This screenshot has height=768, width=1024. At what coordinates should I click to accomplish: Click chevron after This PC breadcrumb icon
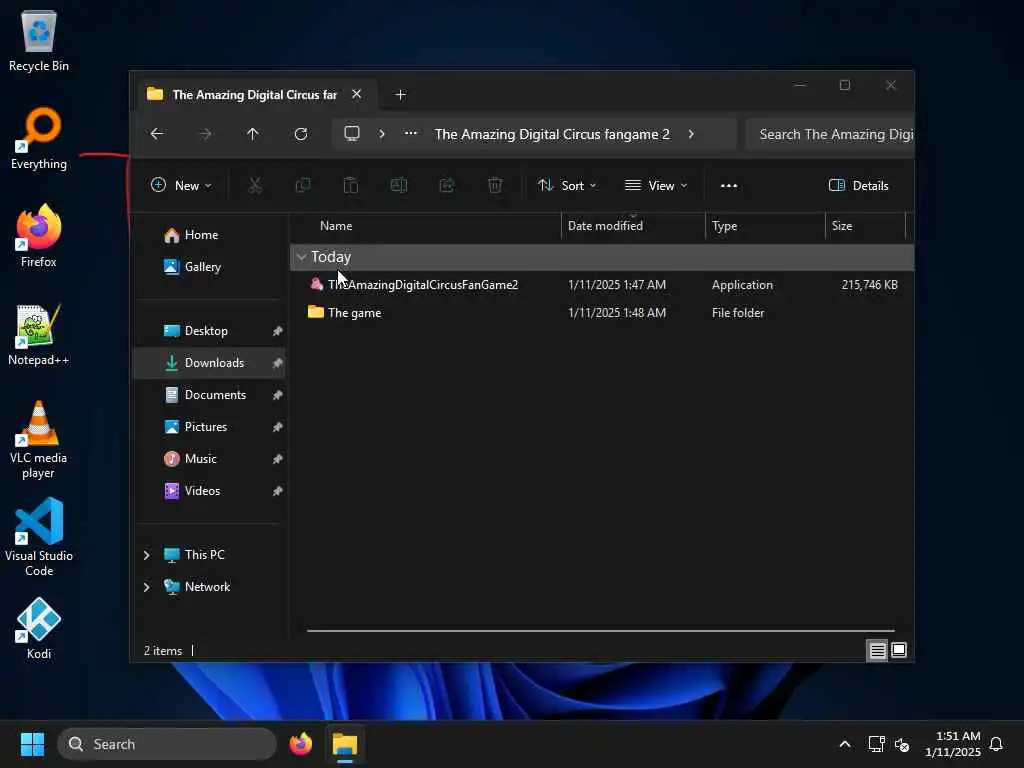382,134
